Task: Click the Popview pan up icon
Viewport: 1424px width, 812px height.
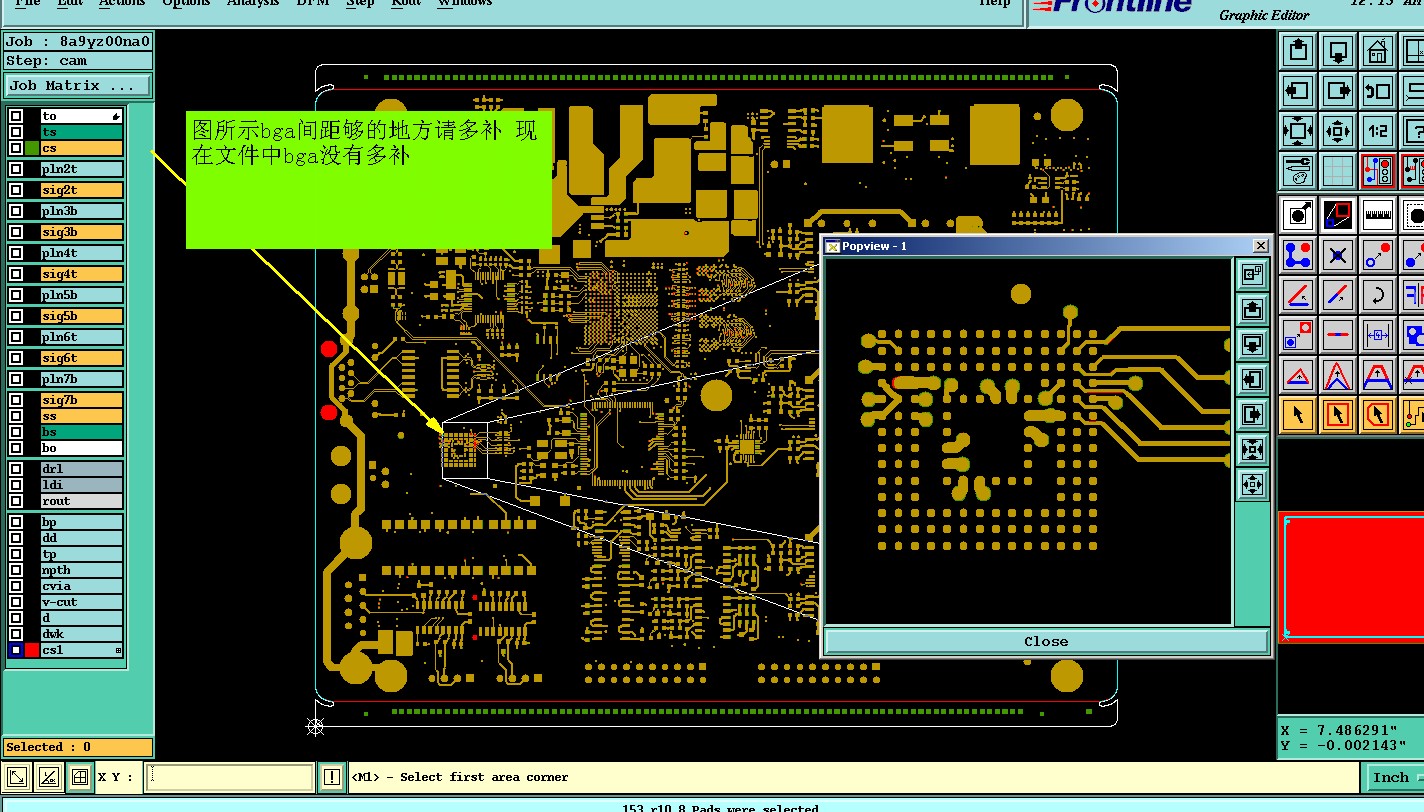Action: point(1253,309)
